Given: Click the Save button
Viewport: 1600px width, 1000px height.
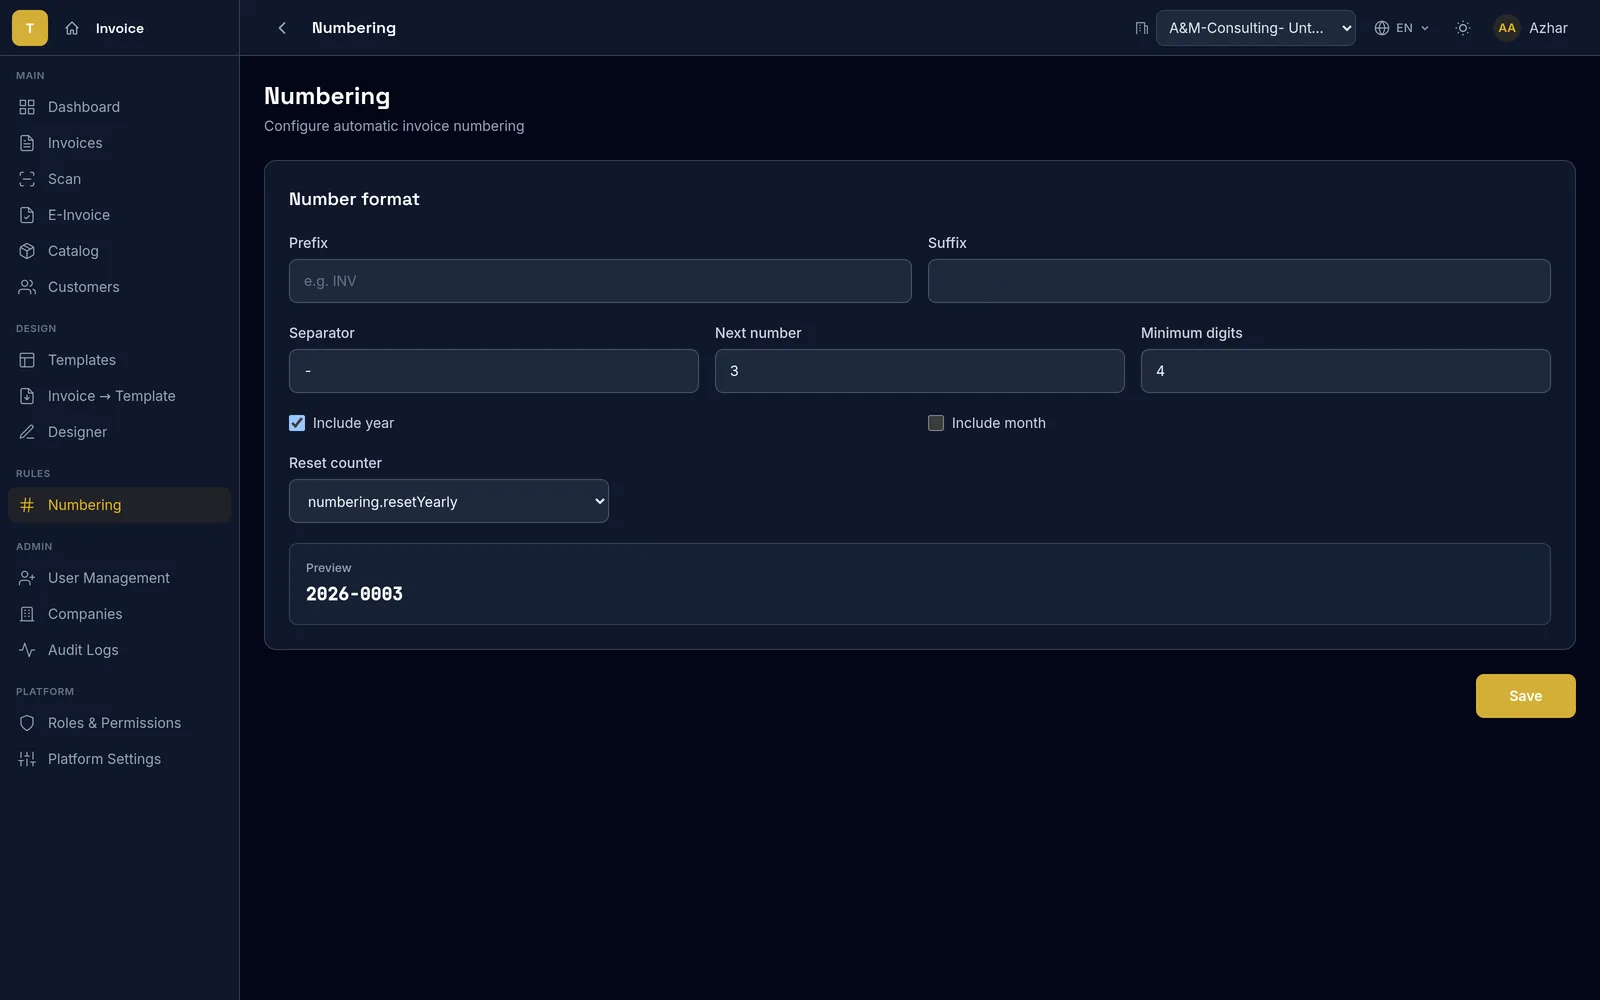Looking at the screenshot, I should pos(1525,696).
